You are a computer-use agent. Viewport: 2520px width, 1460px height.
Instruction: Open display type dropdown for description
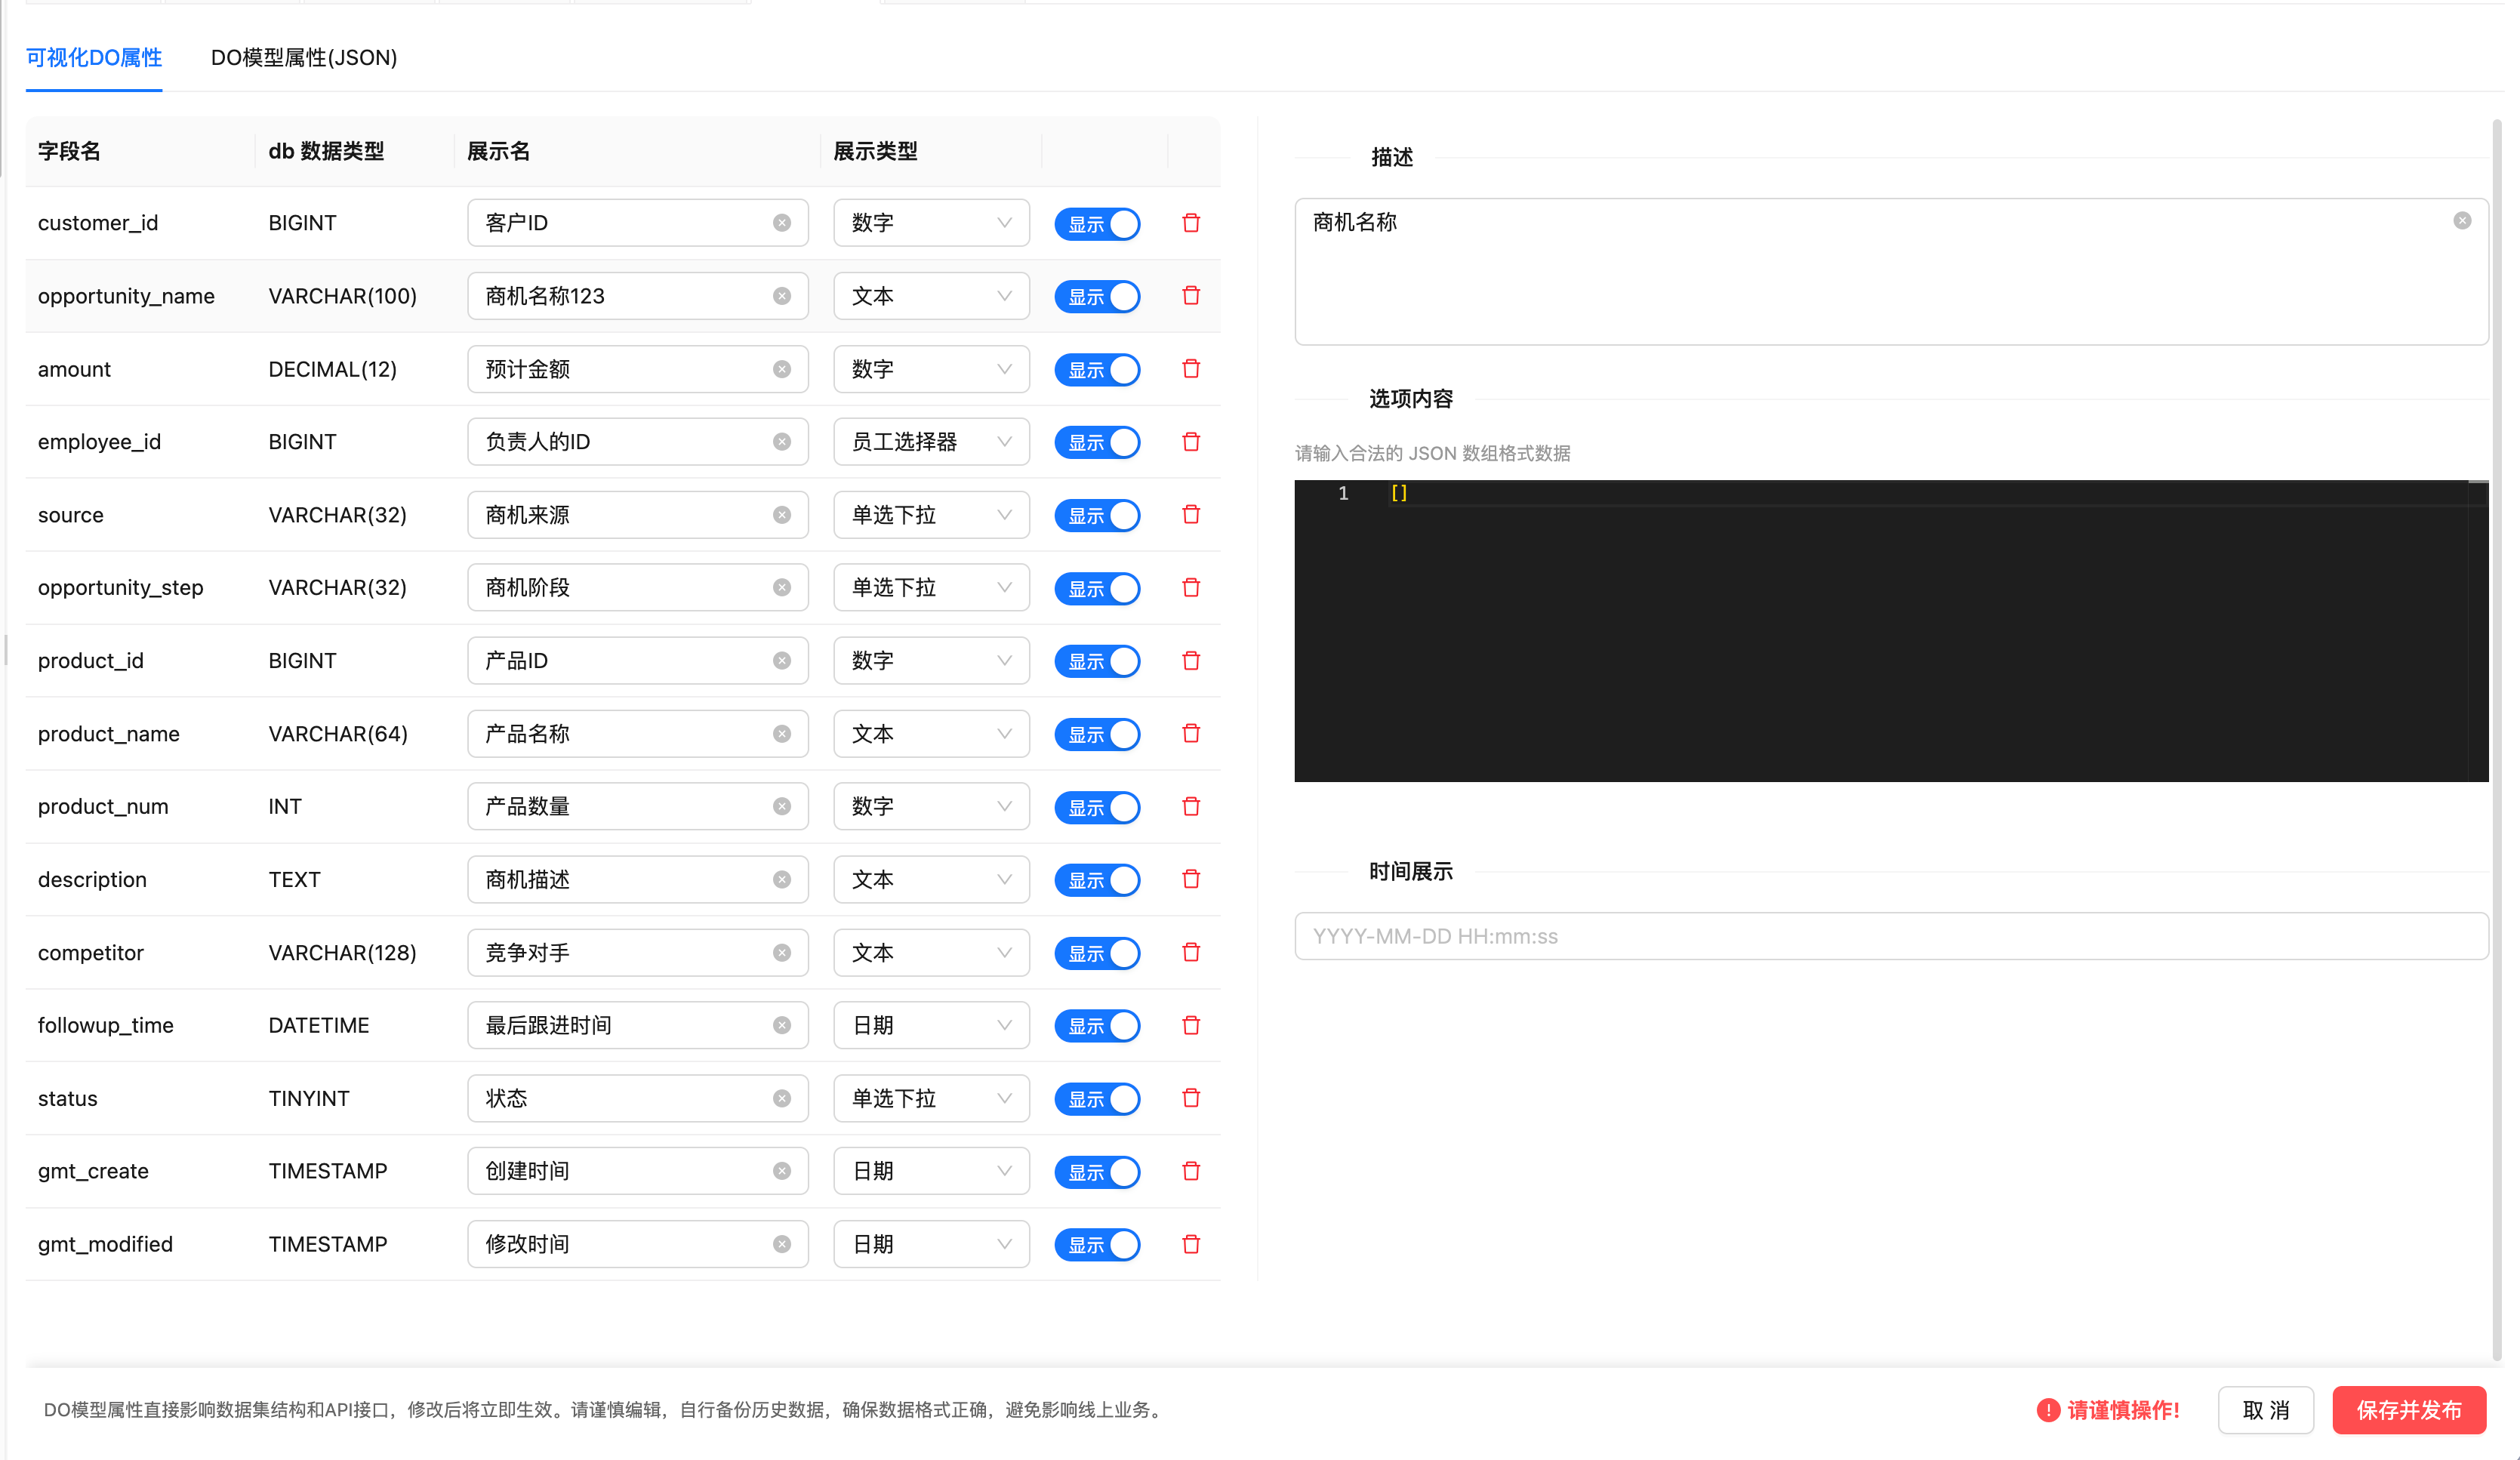pos(931,880)
